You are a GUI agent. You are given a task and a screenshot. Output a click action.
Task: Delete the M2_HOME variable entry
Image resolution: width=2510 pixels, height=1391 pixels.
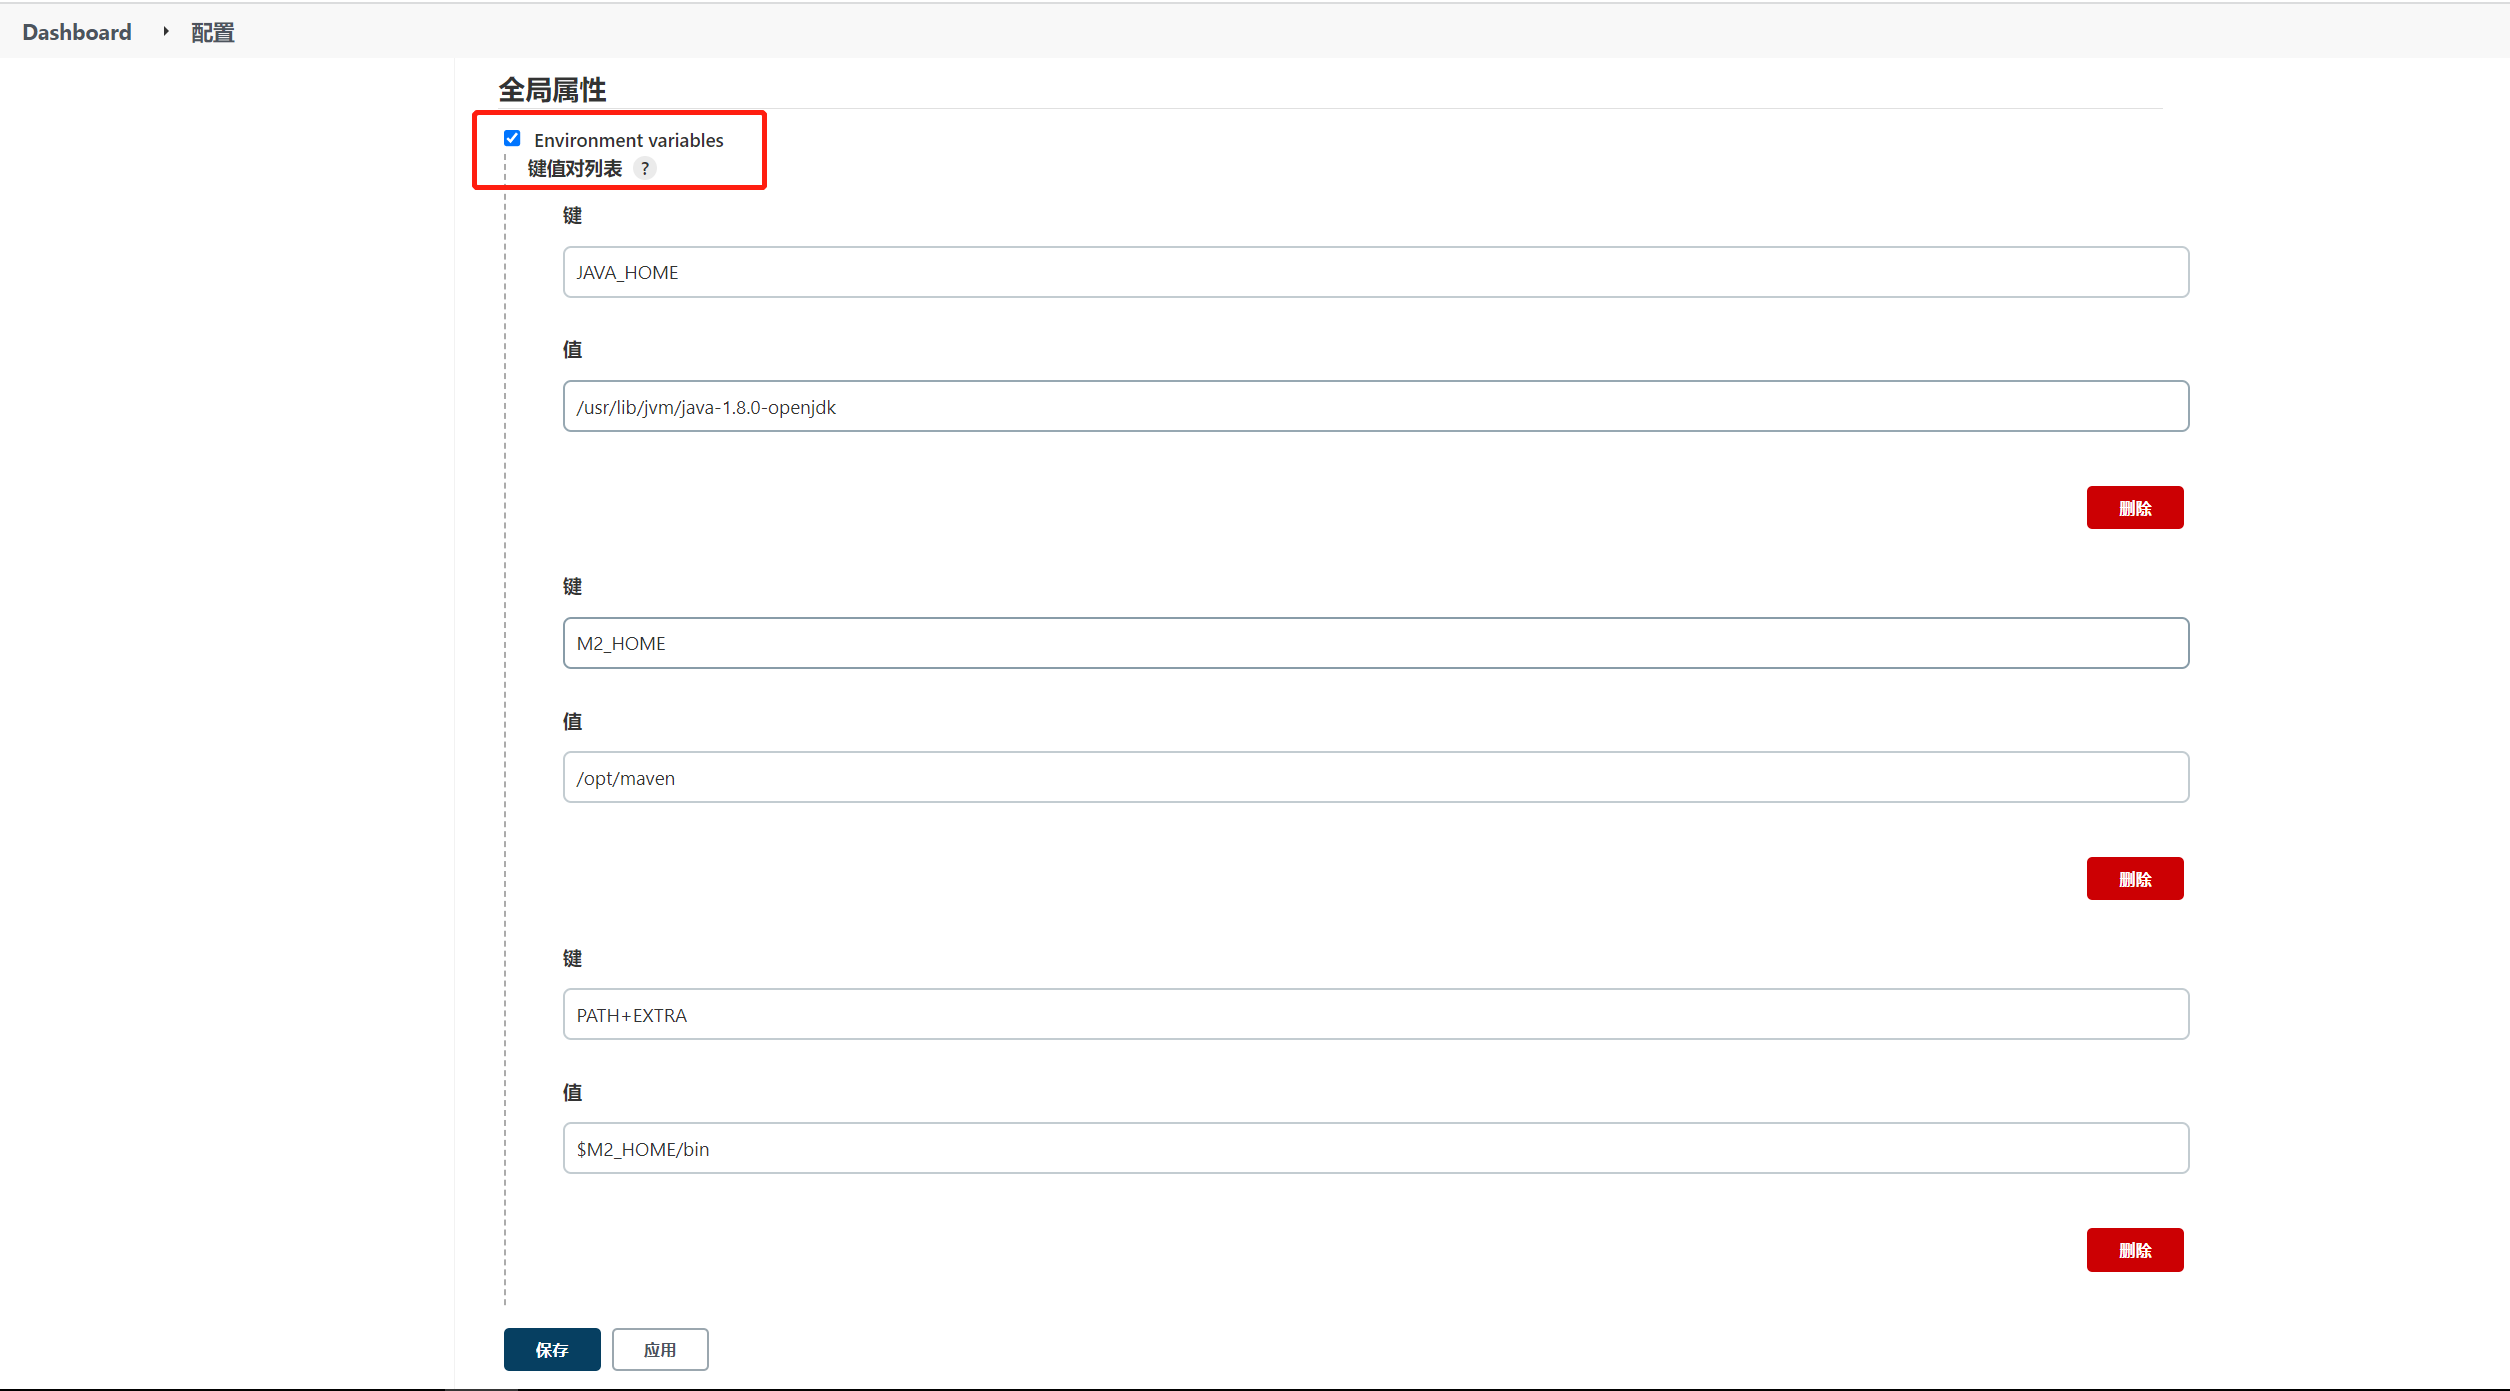2134,878
